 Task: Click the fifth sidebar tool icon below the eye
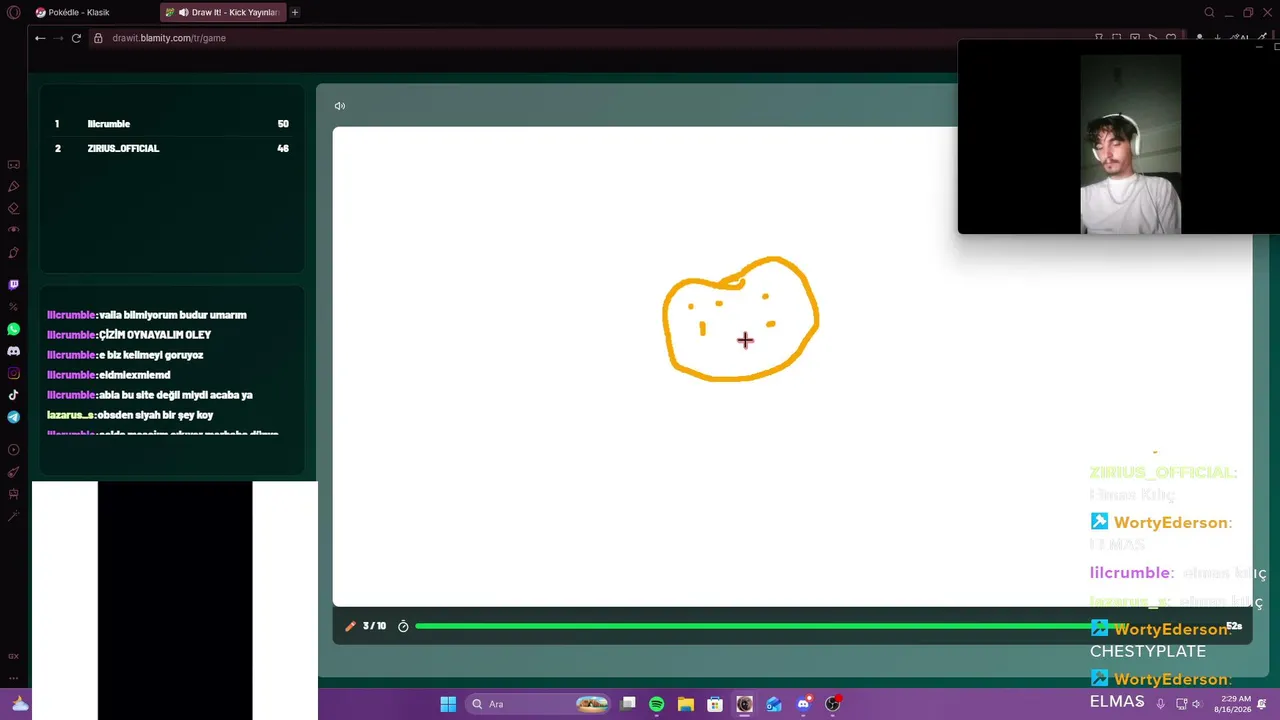click(13, 253)
